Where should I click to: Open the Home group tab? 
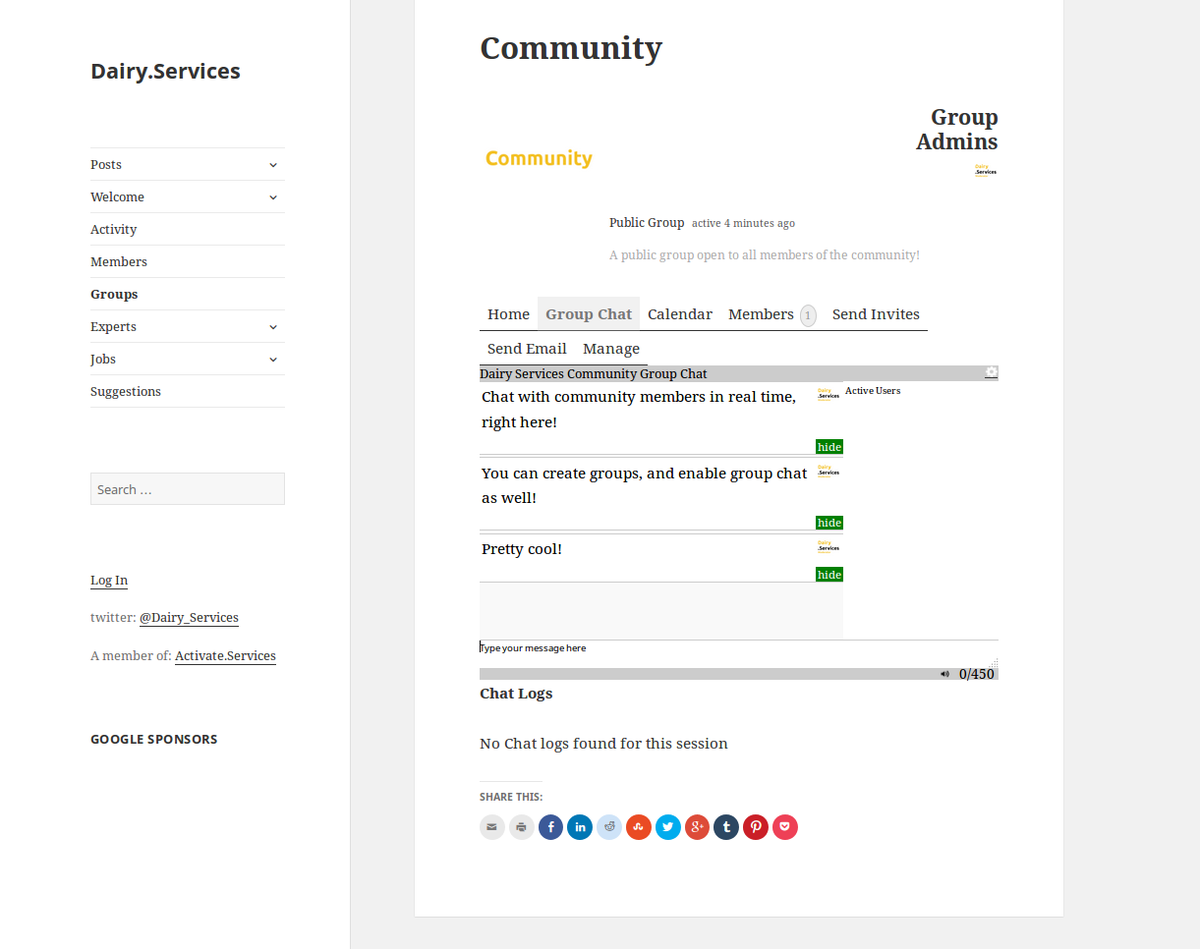(x=509, y=314)
